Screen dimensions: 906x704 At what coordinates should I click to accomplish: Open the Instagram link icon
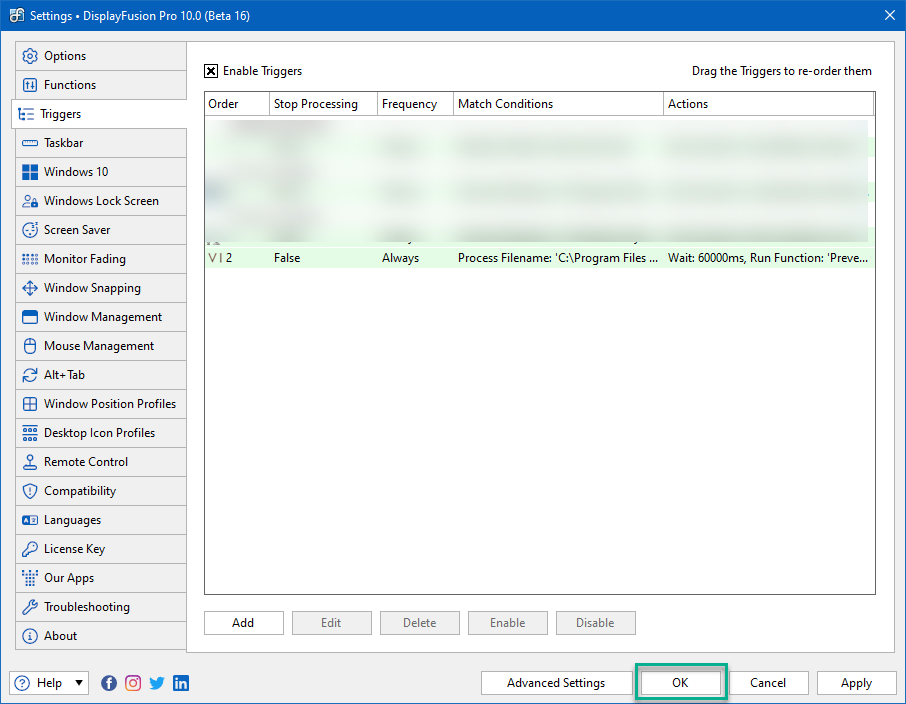(133, 683)
